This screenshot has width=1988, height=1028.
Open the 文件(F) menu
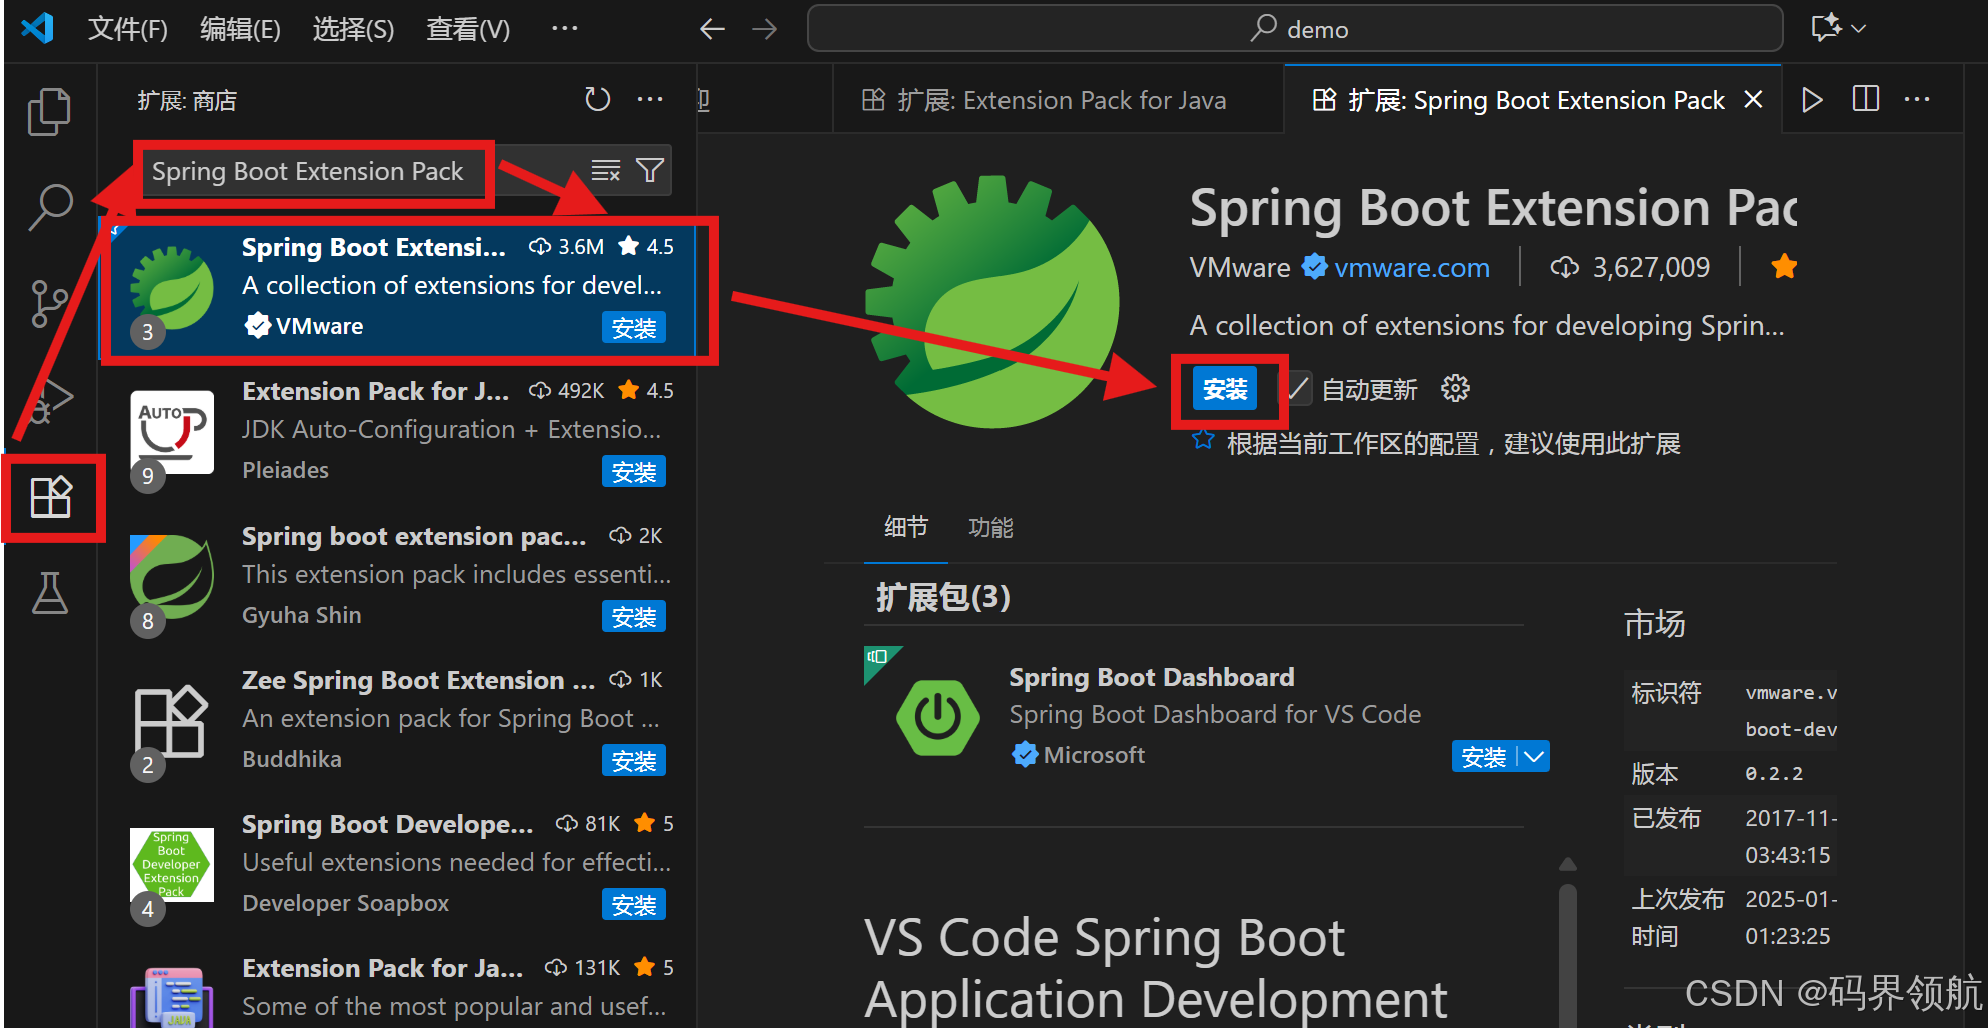(x=127, y=29)
